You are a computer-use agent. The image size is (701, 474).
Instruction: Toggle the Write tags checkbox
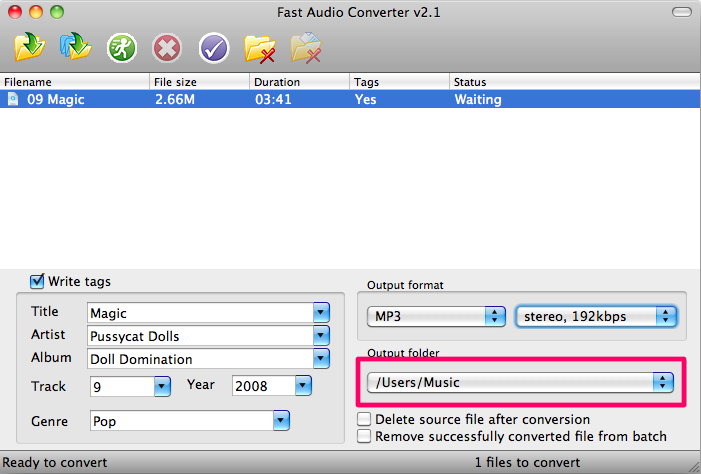click(37, 281)
